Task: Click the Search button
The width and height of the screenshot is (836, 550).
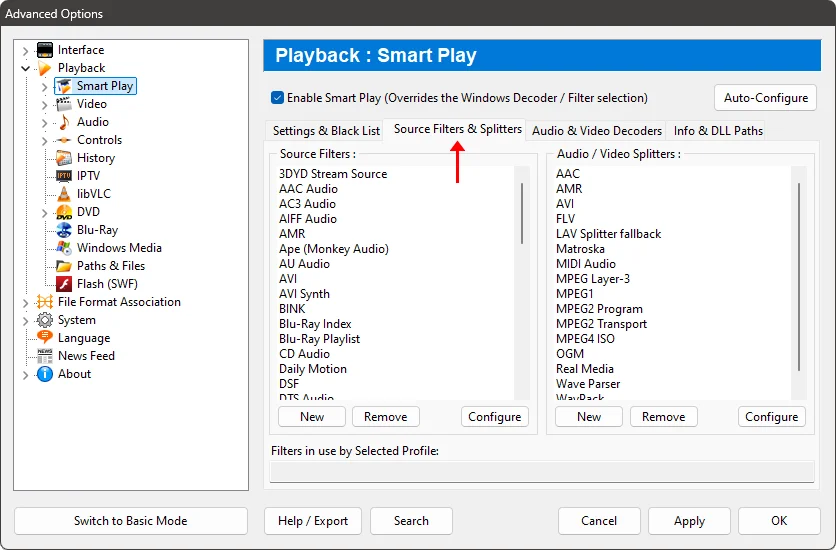Action: coord(411,521)
